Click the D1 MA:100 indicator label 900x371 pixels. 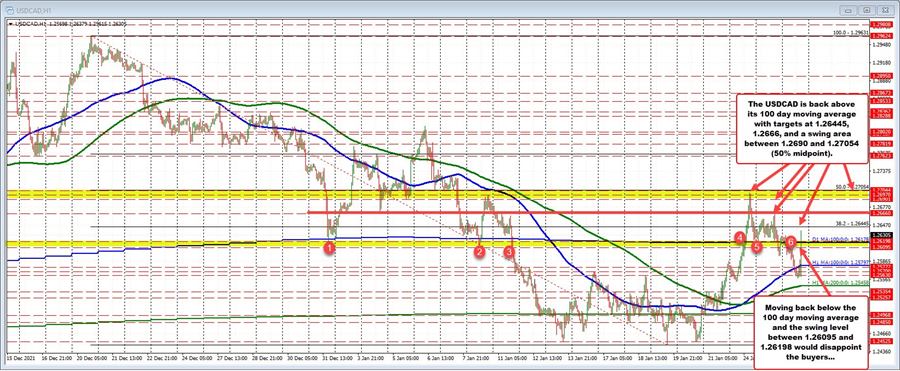click(x=841, y=238)
